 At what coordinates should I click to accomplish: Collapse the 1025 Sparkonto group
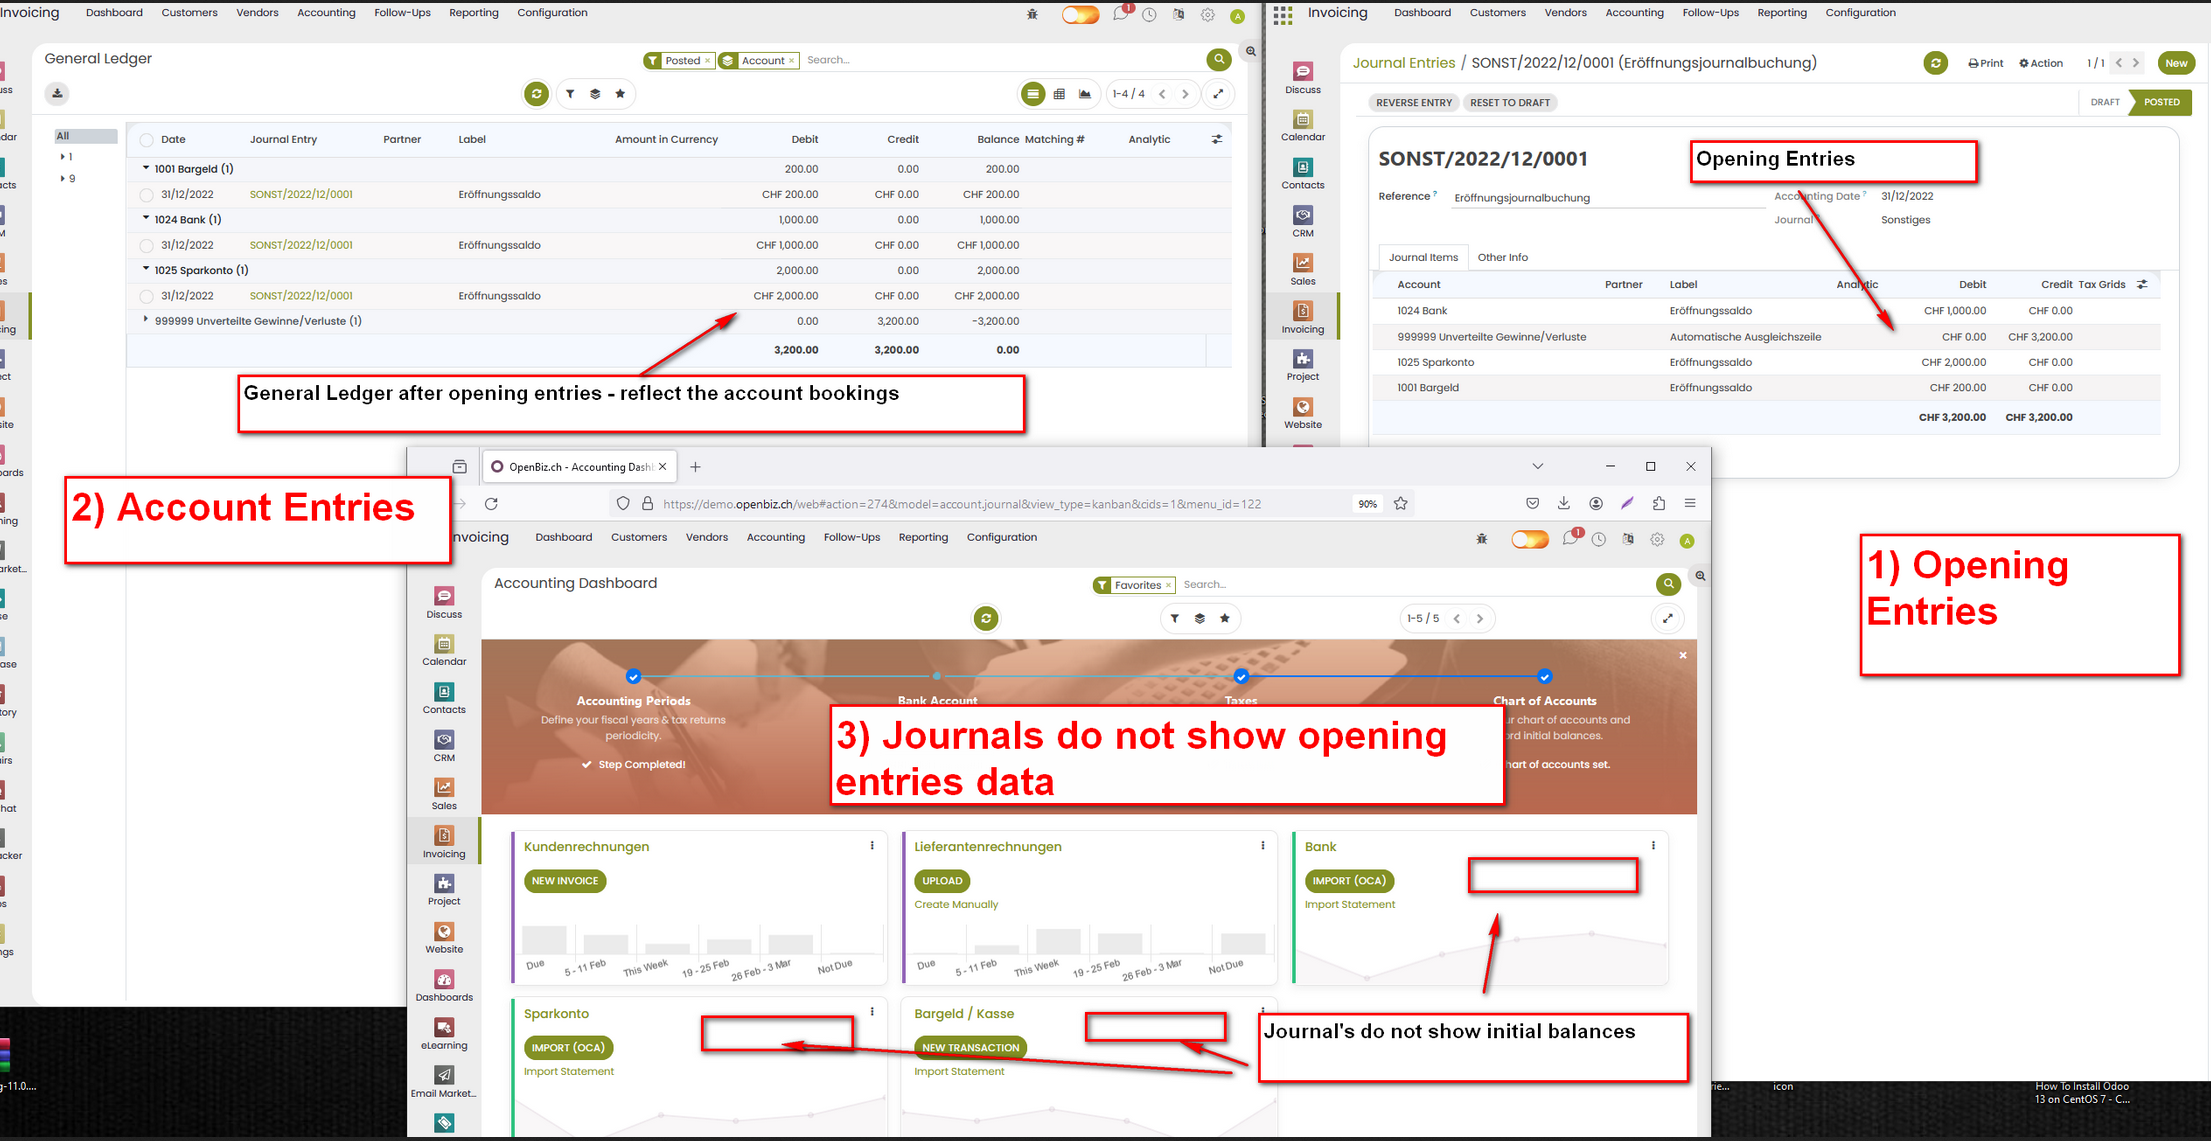tap(146, 270)
